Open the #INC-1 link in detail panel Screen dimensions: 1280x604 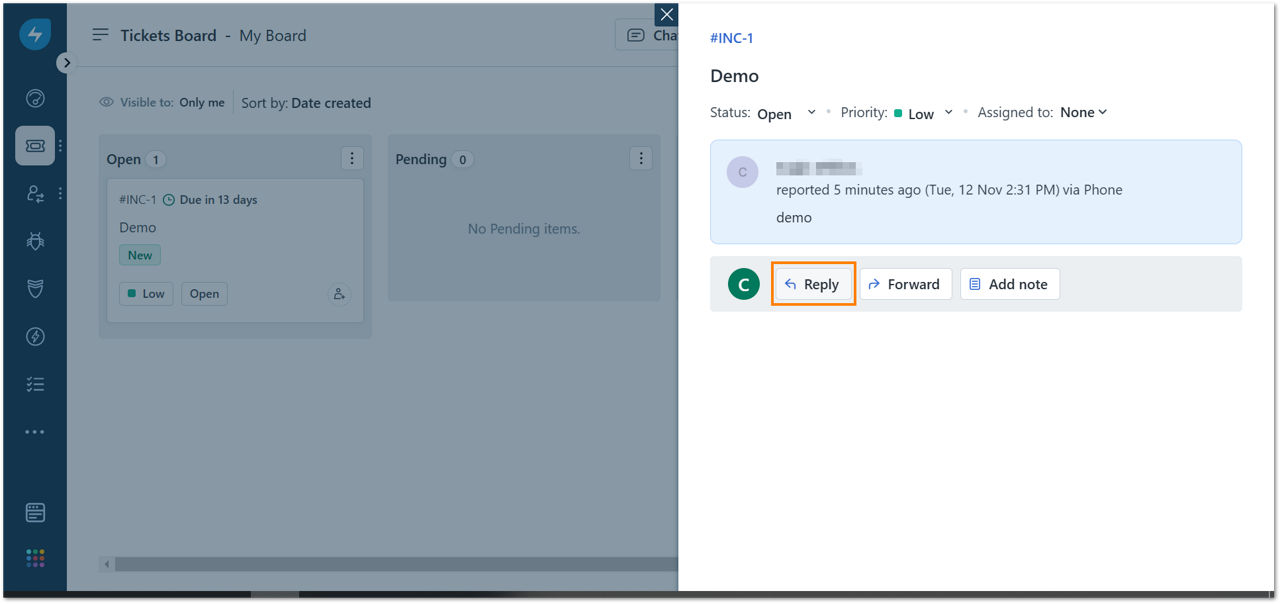(732, 38)
